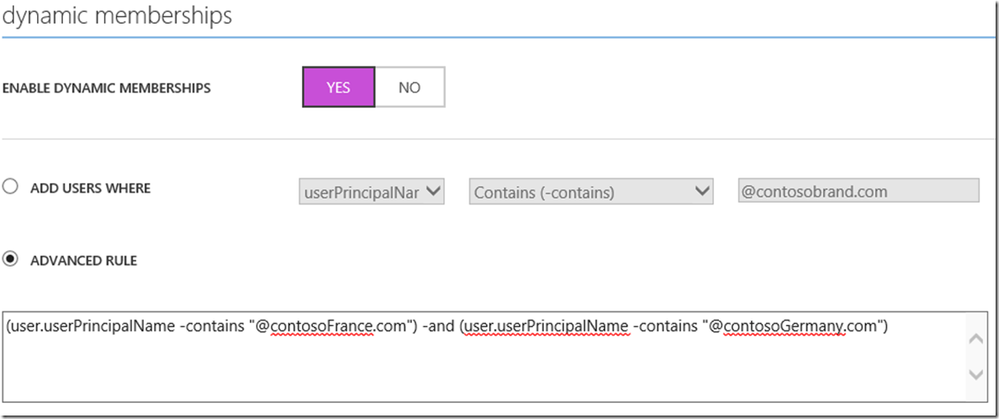The image size is (999, 419).
Task: Disable dynamic memberships with the NO button
Action: point(409,87)
